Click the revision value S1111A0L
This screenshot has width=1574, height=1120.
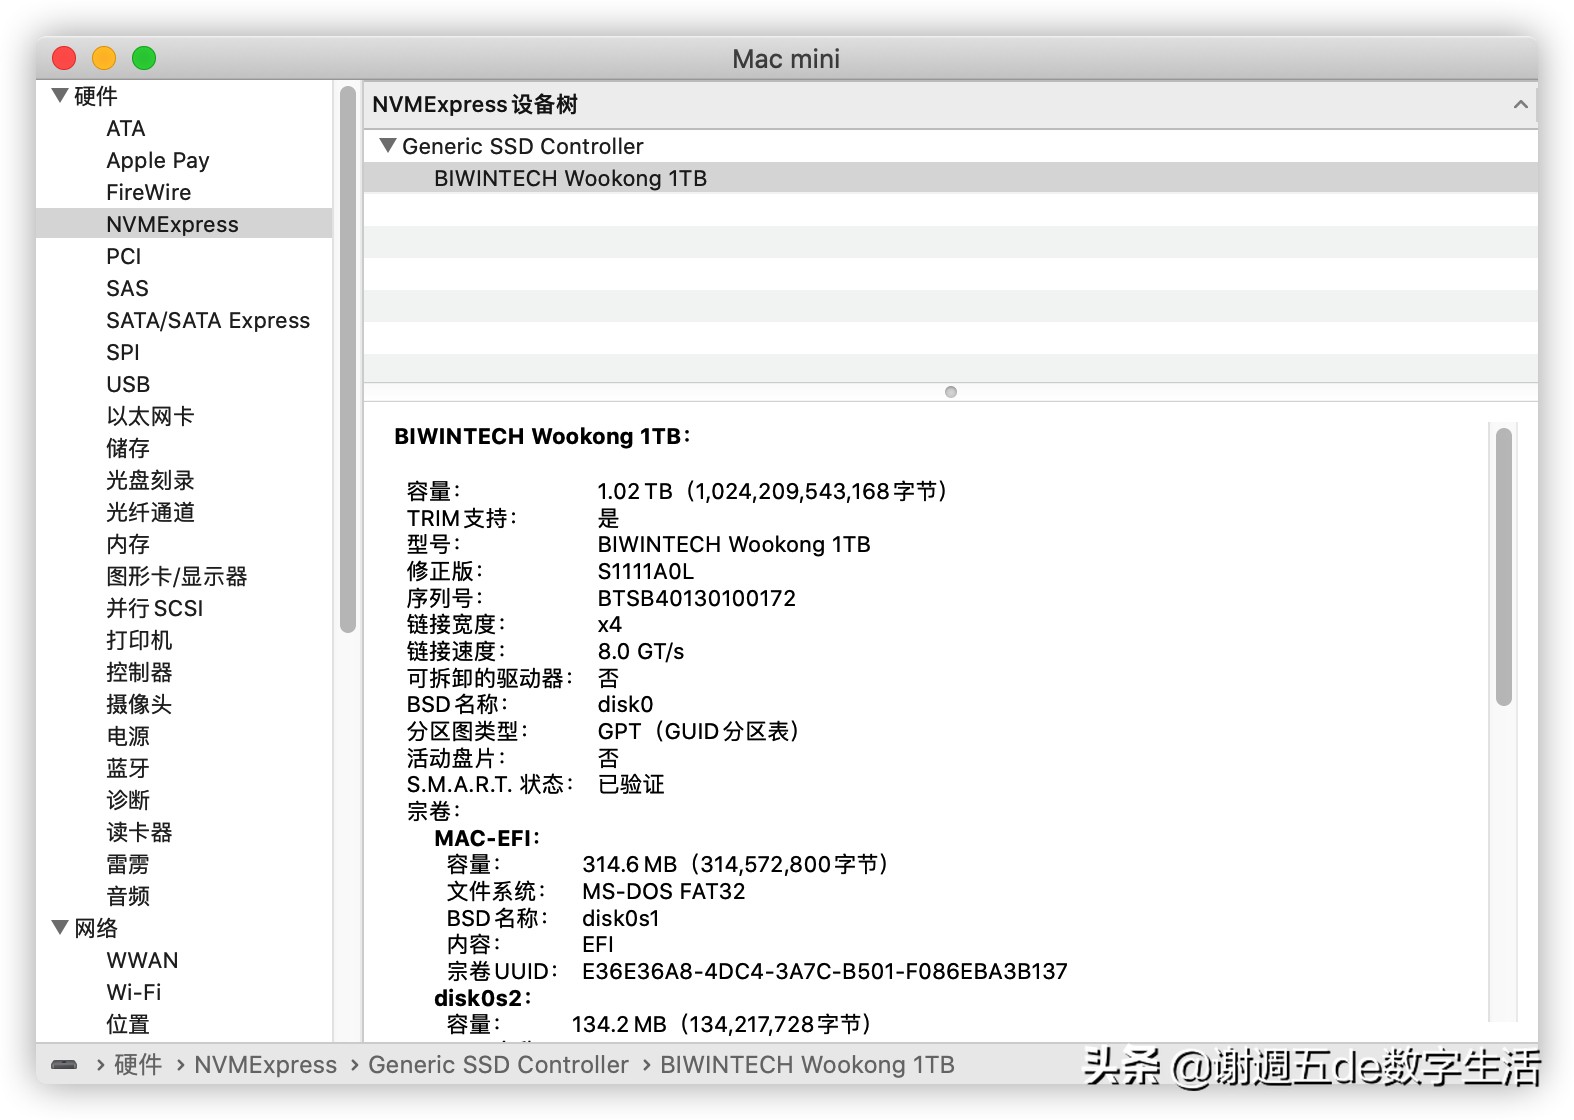coord(645,571)
